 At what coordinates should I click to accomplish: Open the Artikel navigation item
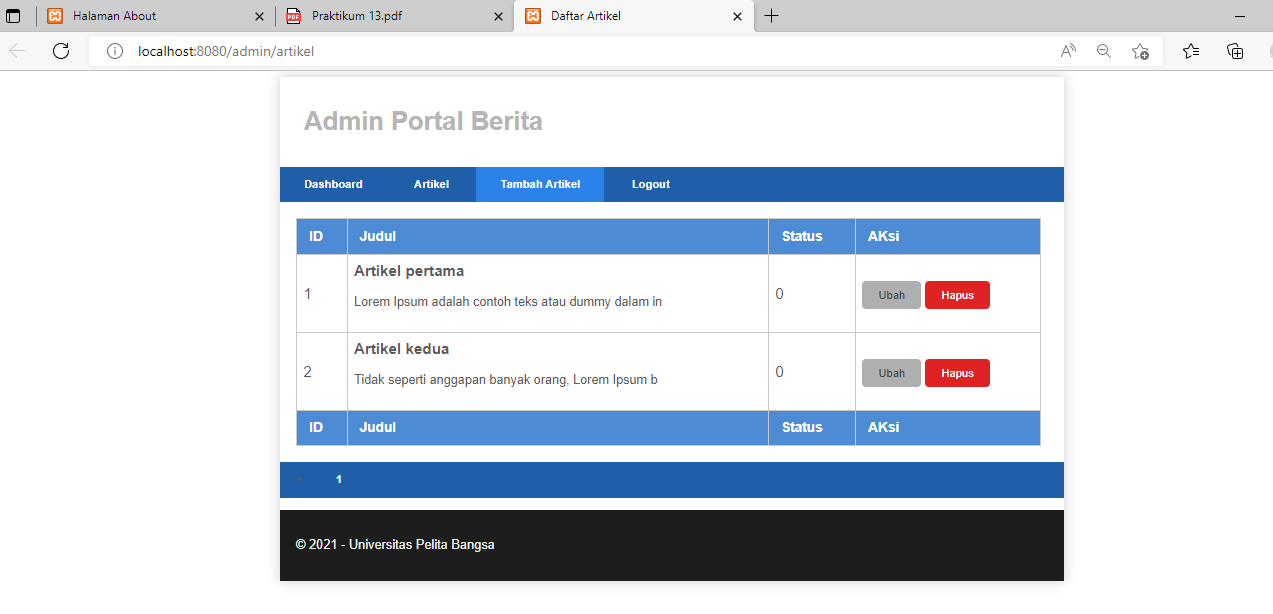[431, 184]
